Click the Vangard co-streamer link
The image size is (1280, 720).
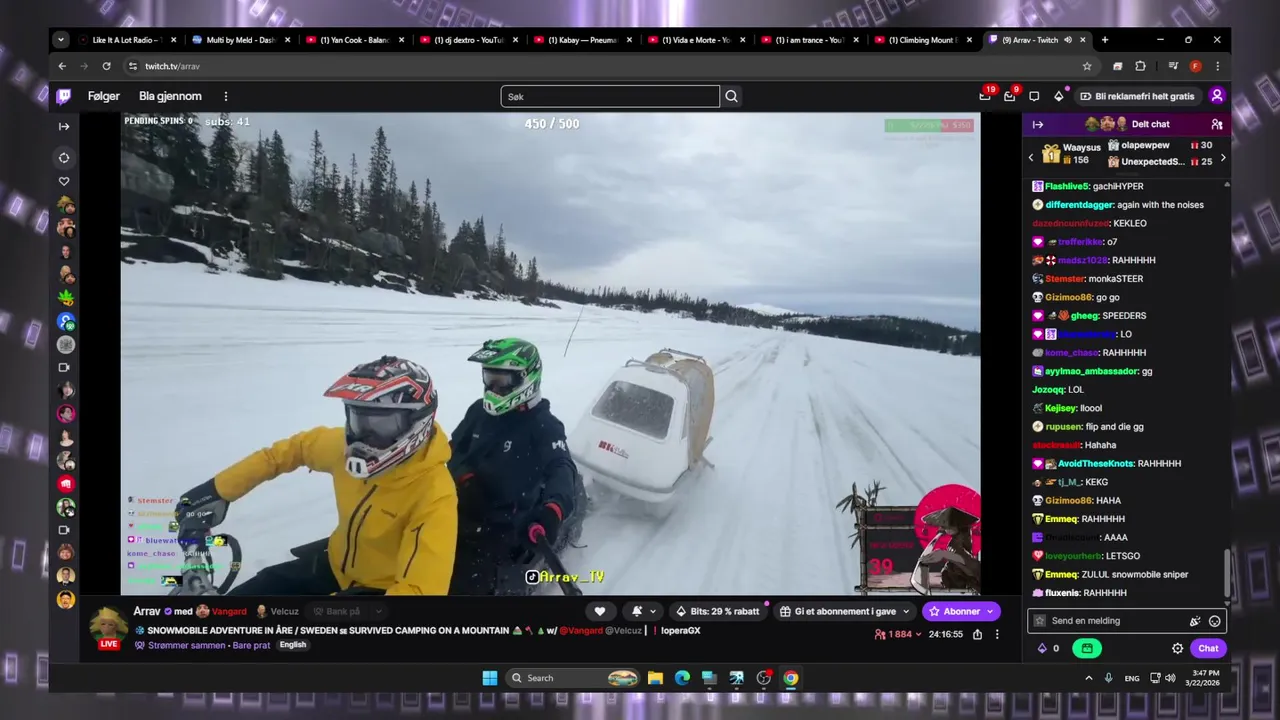click(x=229, y=611)
